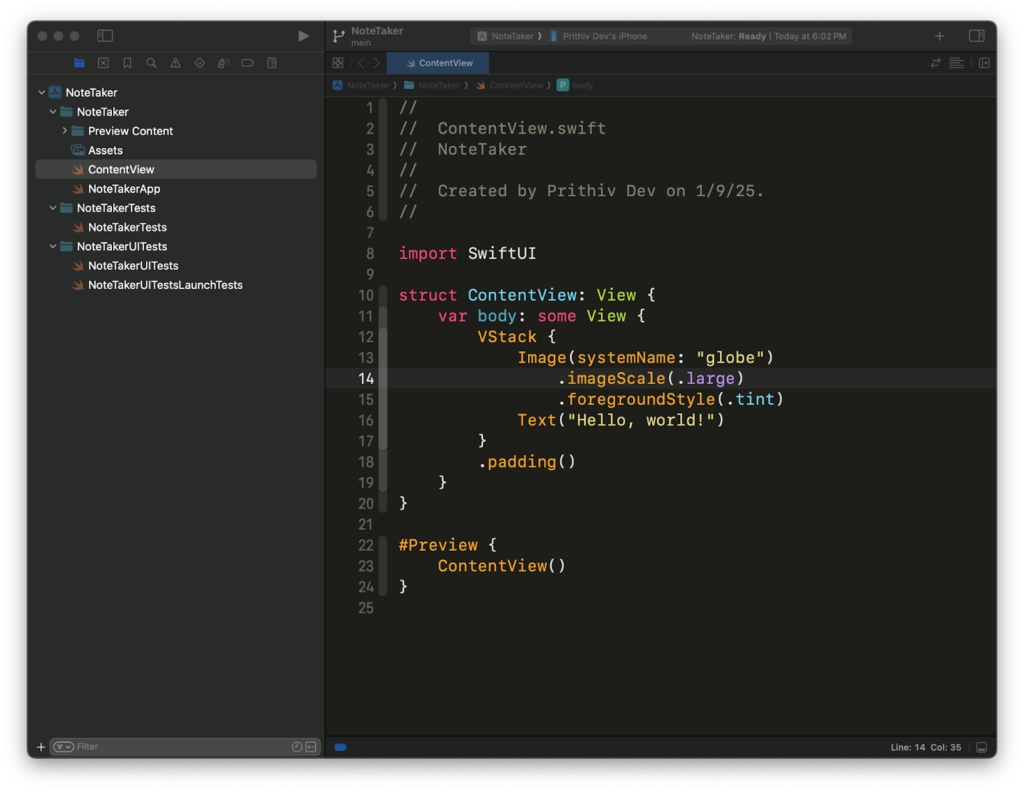Screen dimensions: 1024x792
Task: Collapse the NoteTakerUITests group
Action: (x=53, y=246)
